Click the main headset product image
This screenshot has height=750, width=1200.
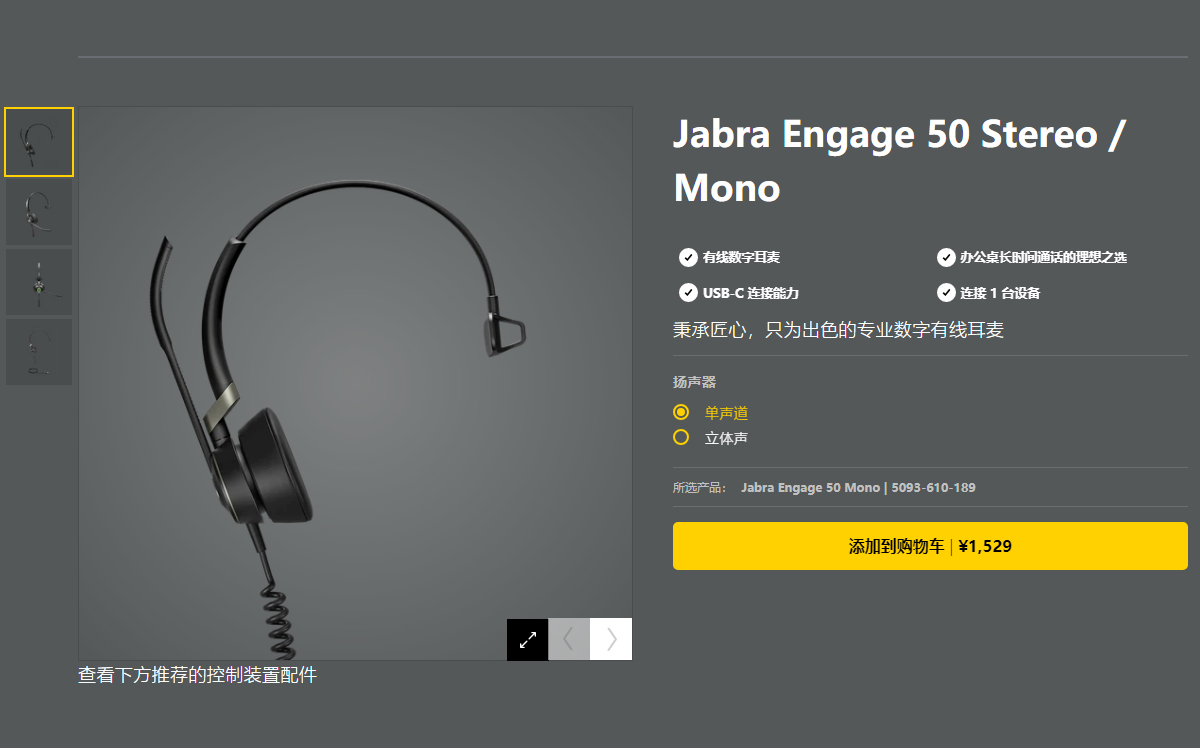pos(355,383)
